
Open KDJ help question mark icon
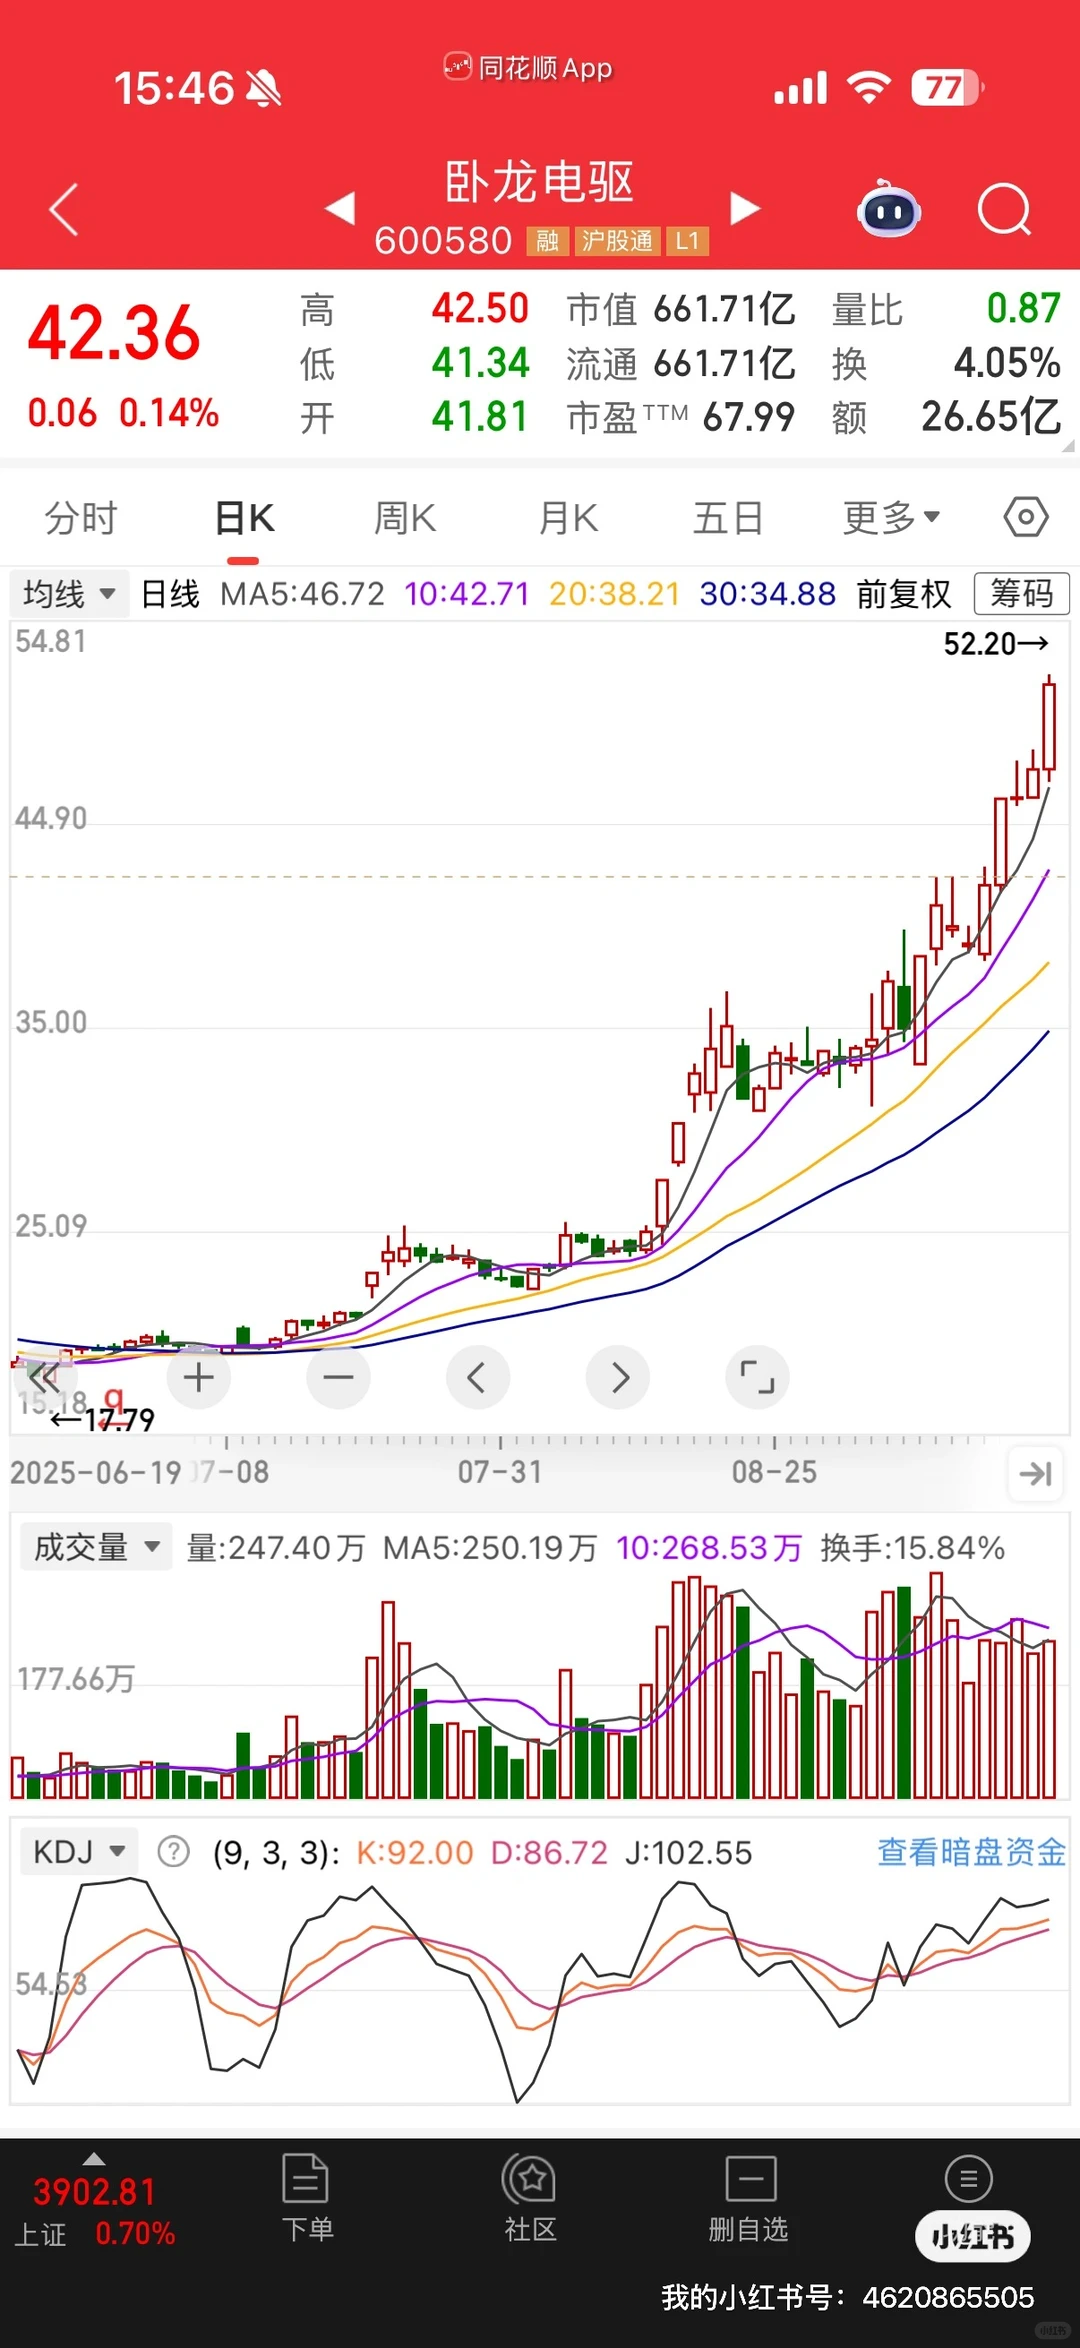(x=173, y=1852)
